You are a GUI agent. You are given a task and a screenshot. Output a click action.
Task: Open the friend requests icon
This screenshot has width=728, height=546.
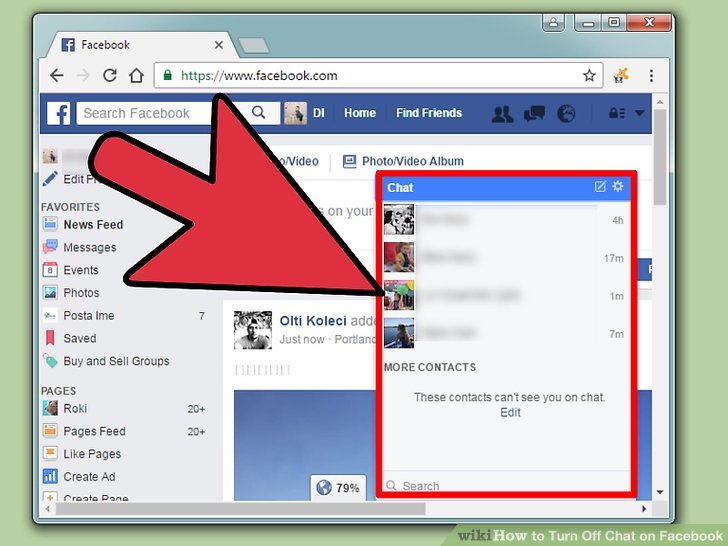tap(503, 114)
